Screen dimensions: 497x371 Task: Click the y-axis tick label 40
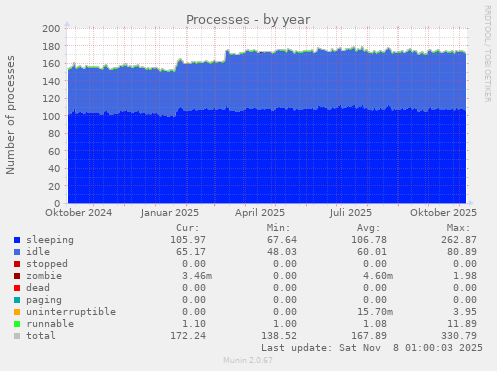coord(54,168)
